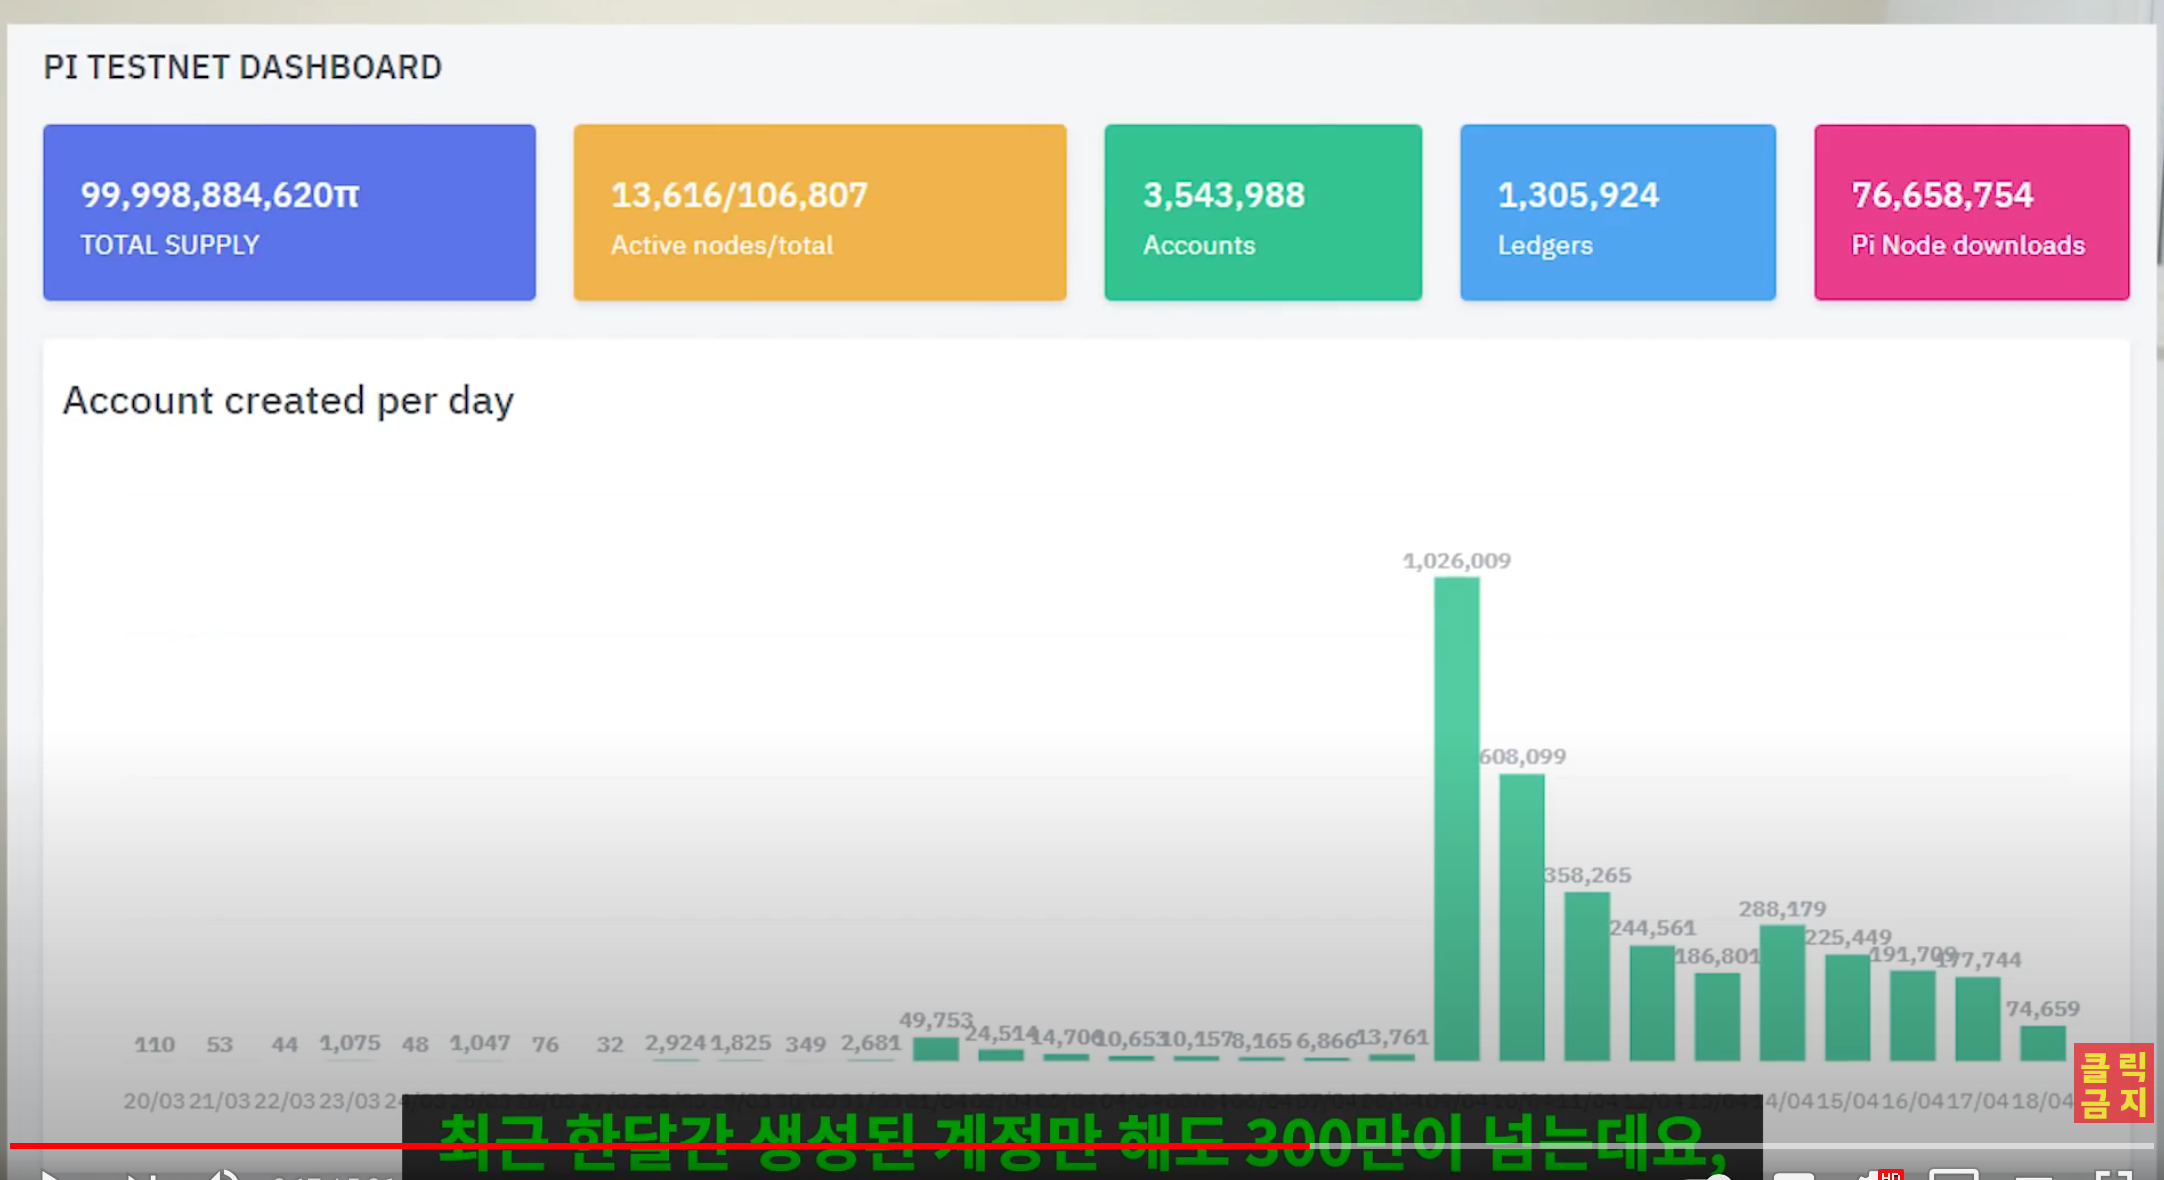The image size is (2164, 1180).
Task: Click the yellow Korean badge on red
Action: pos(2113,1084)
